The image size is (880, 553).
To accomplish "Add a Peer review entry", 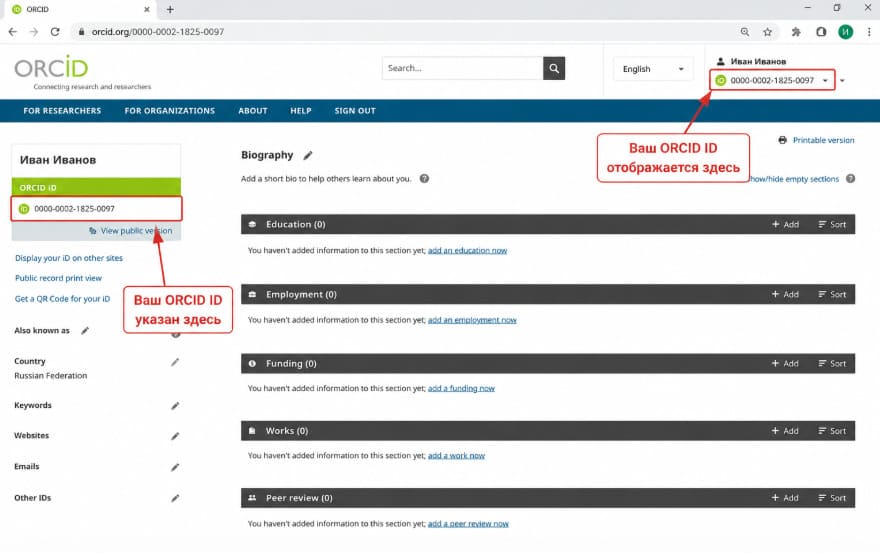I will [x=785, y=497].
